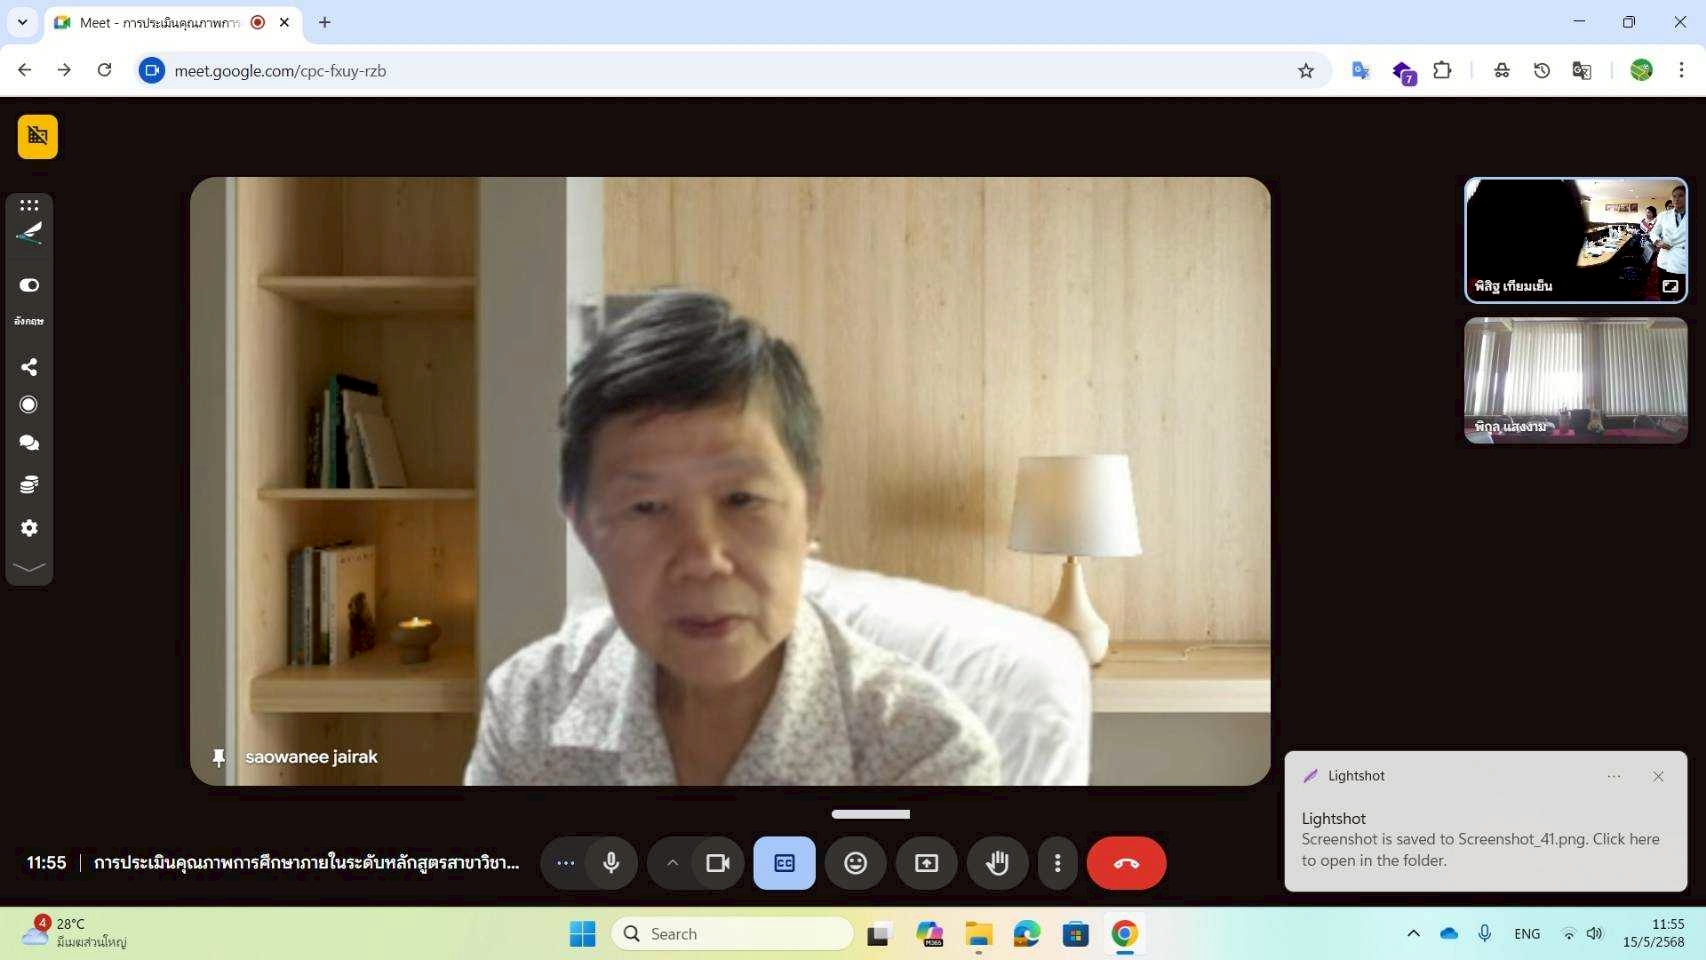Open File Explorer from the taskbar
The width and height of the screenshot is (1706, 960).
[978, 934]
